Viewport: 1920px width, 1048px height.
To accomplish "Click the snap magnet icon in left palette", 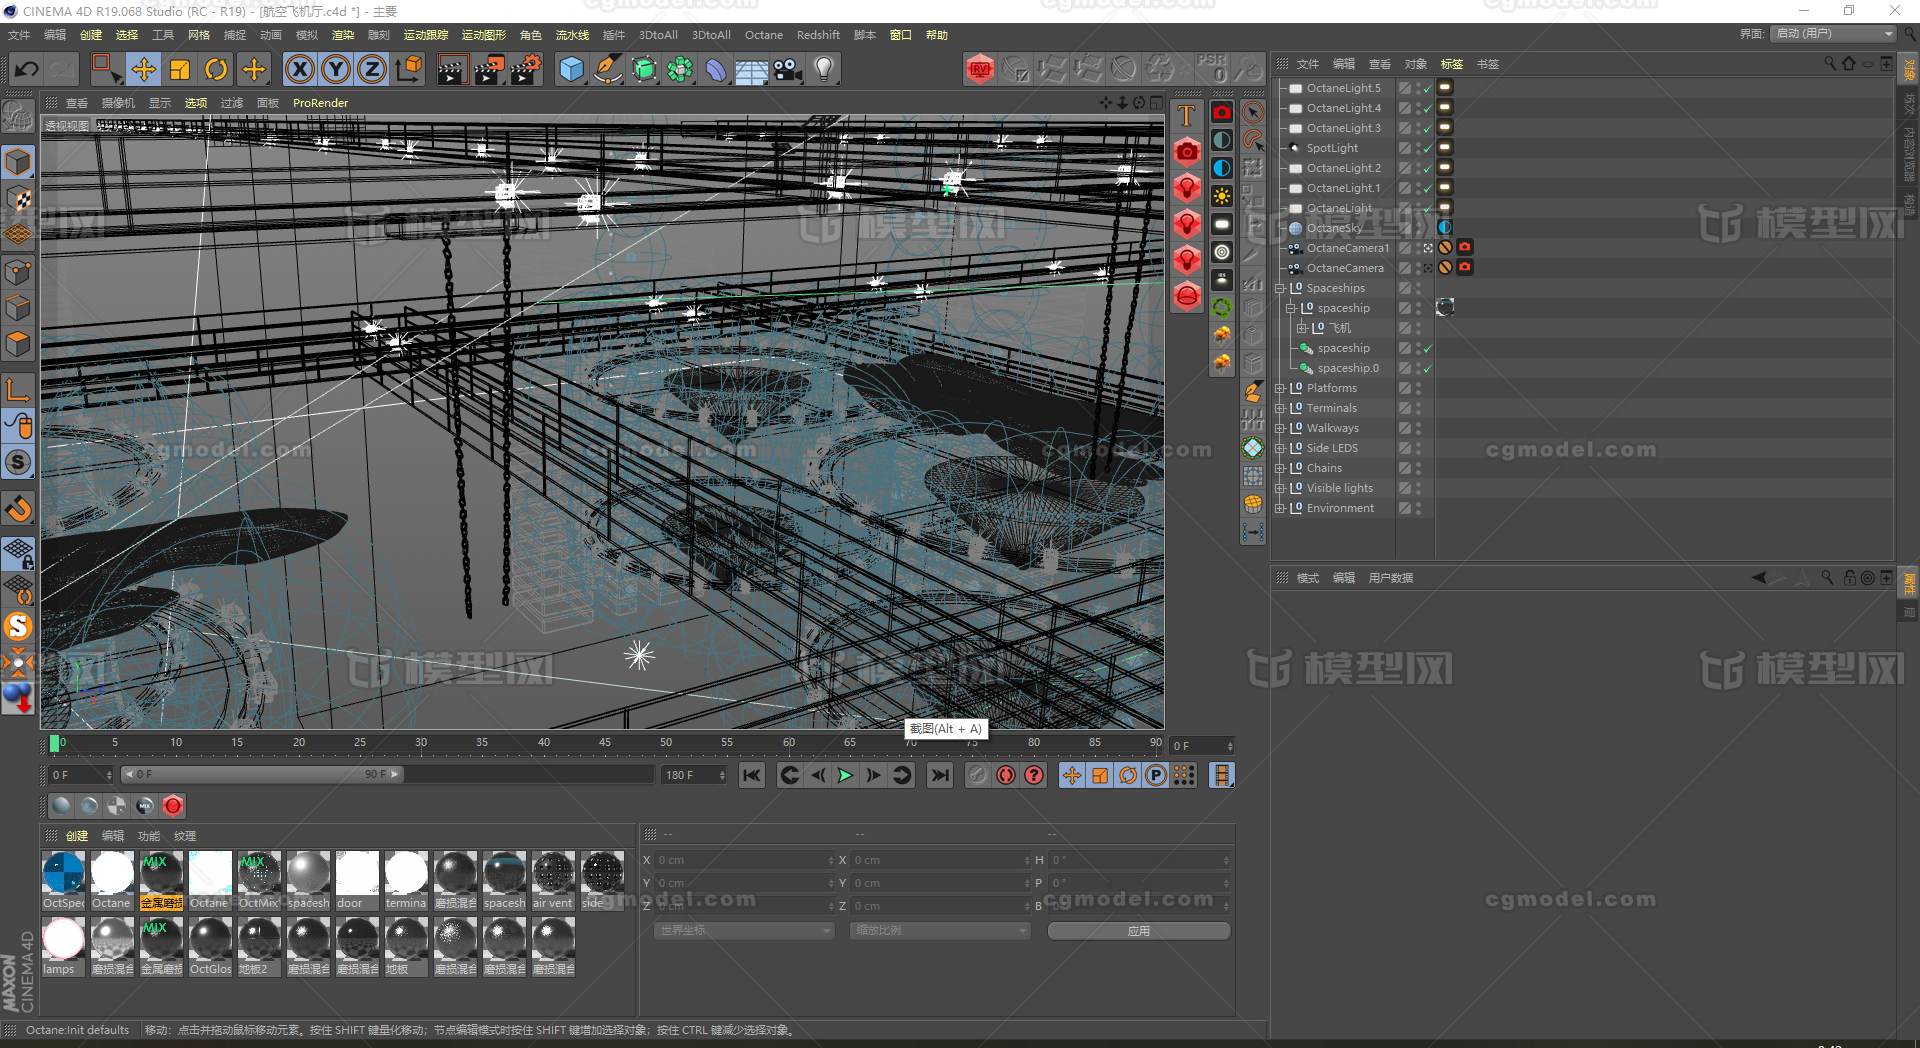I will (19, 509).
